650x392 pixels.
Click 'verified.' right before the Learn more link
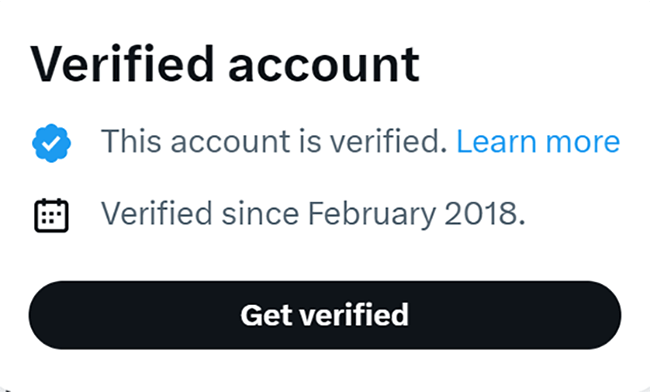[388, 141]
